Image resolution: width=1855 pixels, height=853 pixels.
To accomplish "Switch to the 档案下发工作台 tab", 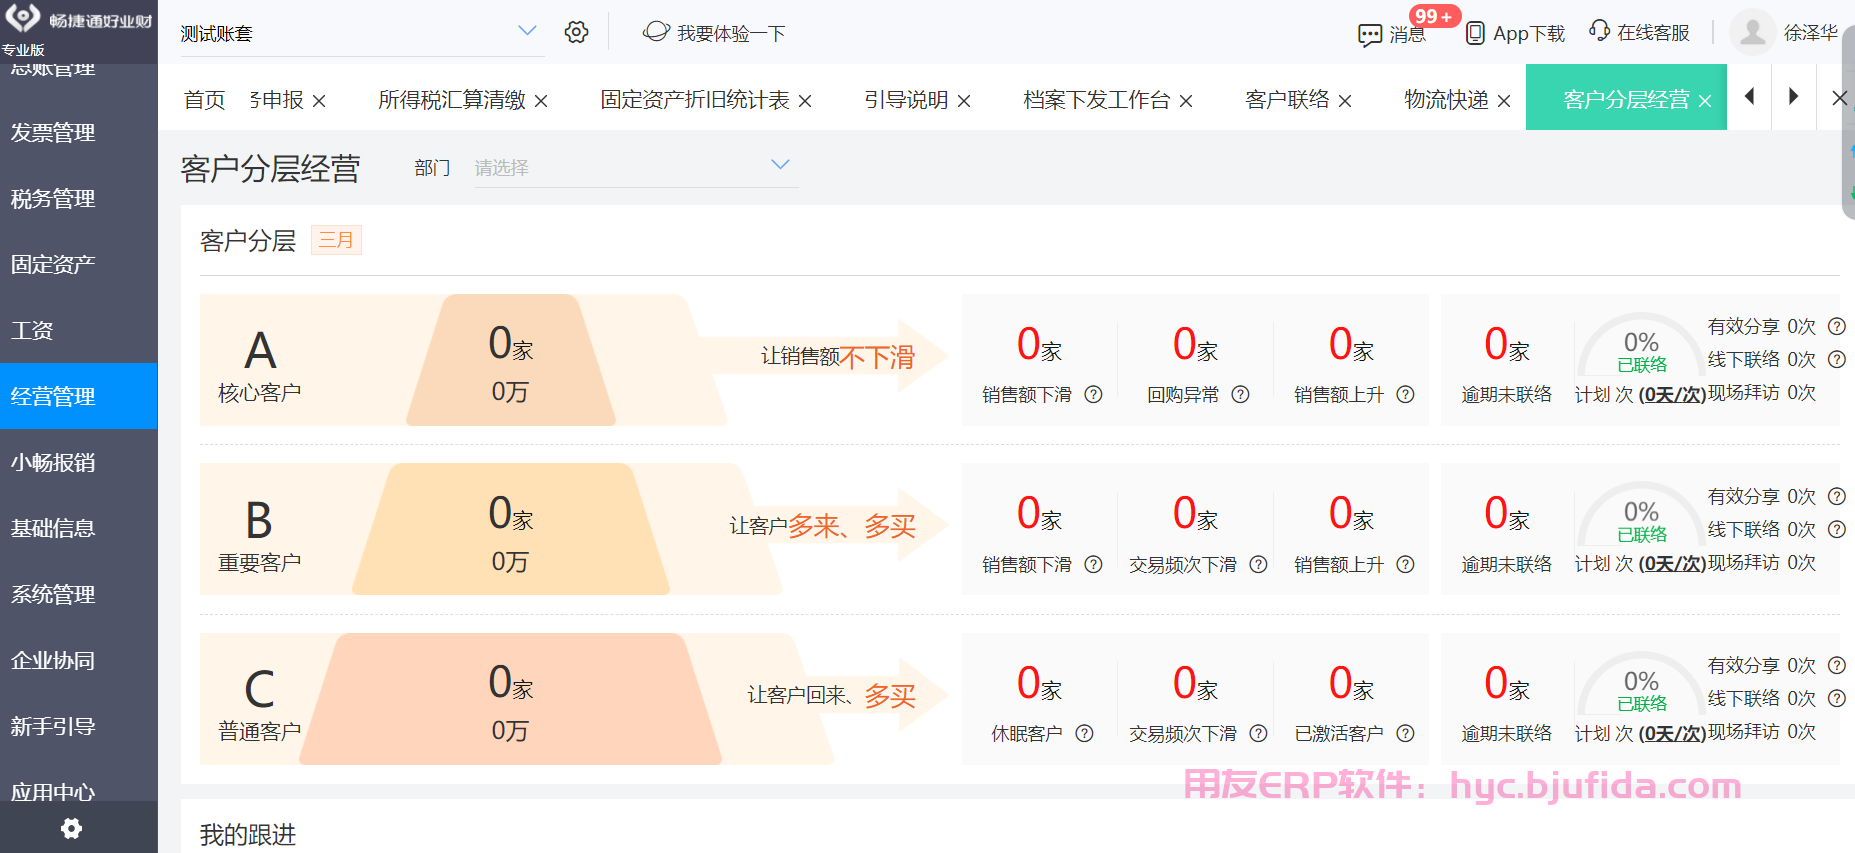I will [x=1097, y=100].
